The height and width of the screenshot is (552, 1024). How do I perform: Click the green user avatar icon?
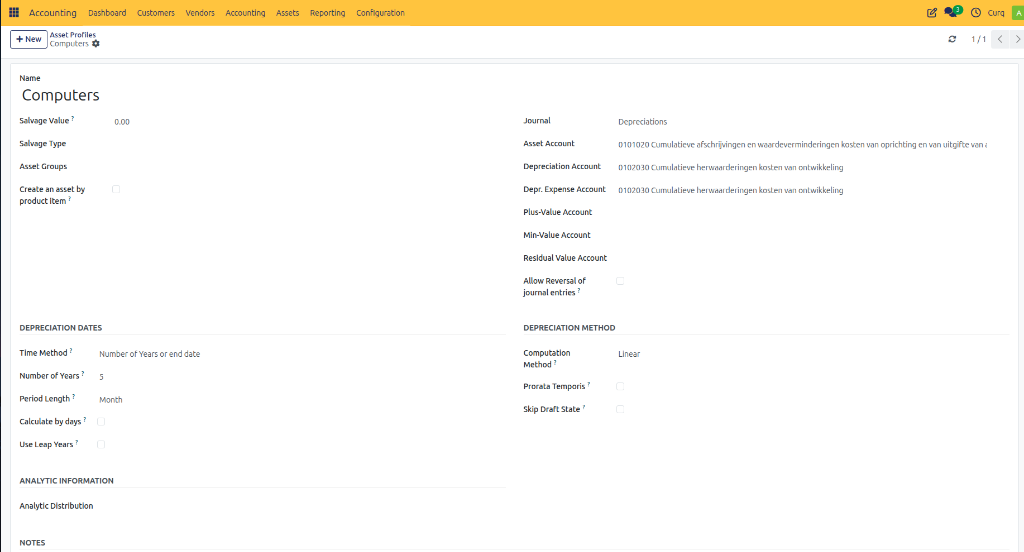tap(1017, 12)
